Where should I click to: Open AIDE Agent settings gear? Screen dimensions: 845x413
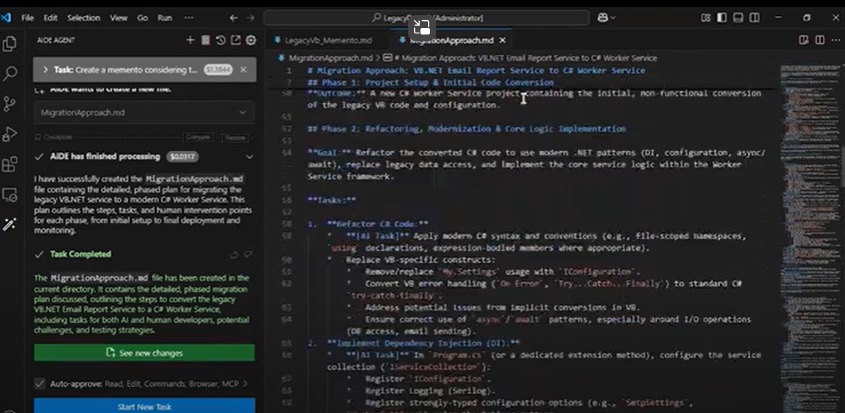click(251, 40)
